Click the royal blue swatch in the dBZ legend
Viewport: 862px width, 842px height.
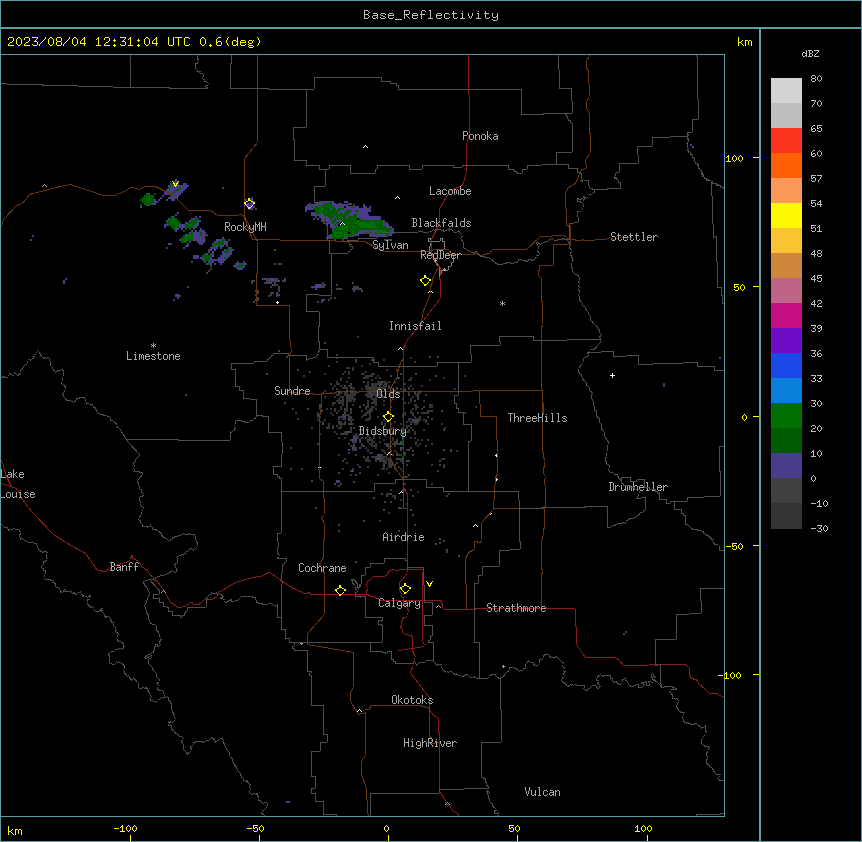(x=786, y=365)
